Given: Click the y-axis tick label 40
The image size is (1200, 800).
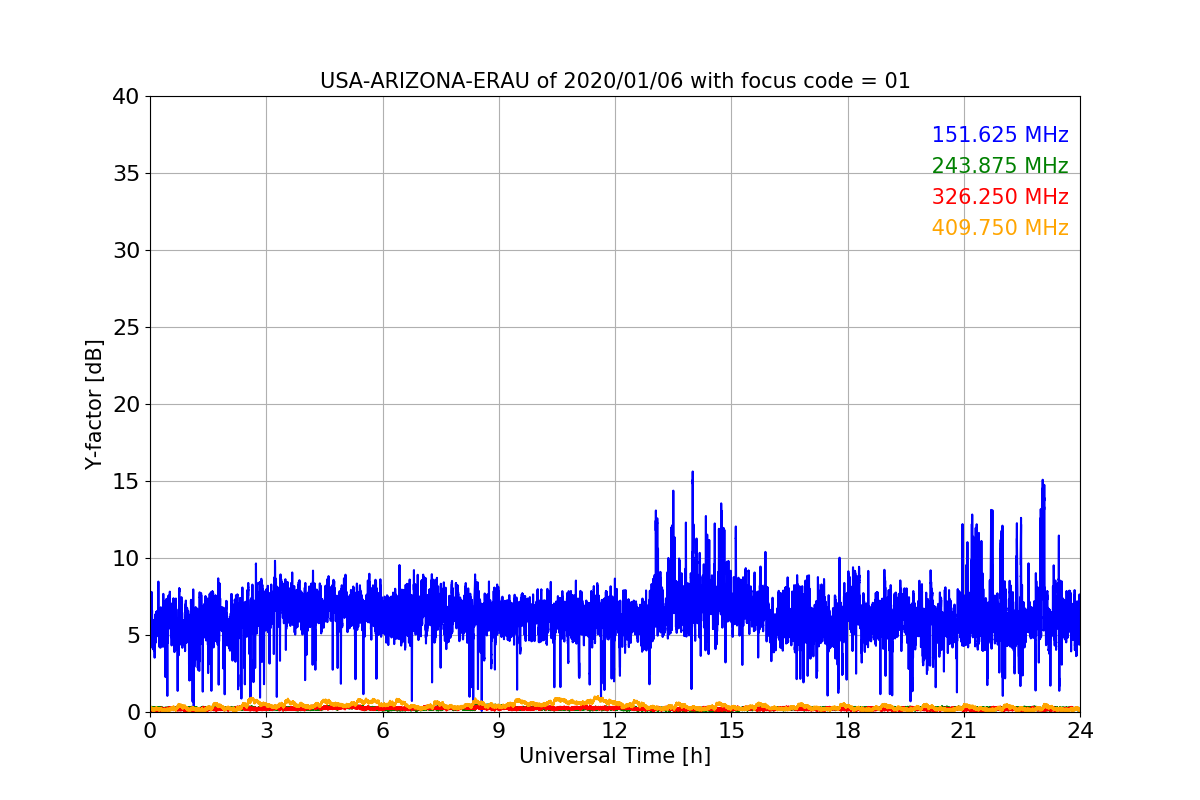Looking at the screenshot, I should 126,97.
